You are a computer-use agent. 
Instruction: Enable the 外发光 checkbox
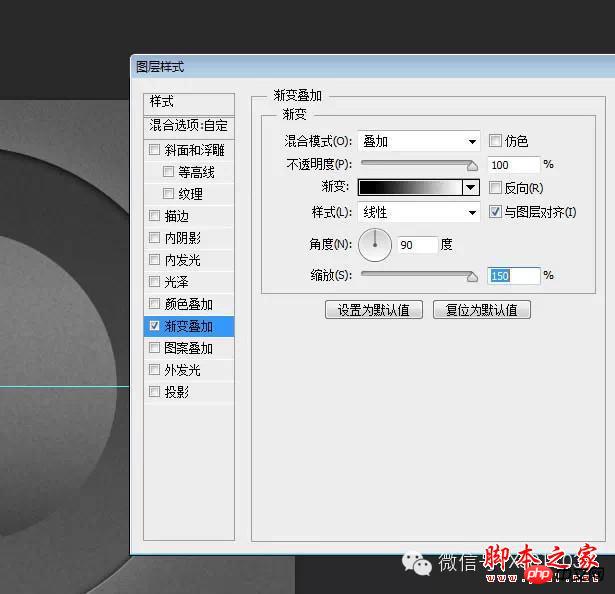[x=155, y=370]
